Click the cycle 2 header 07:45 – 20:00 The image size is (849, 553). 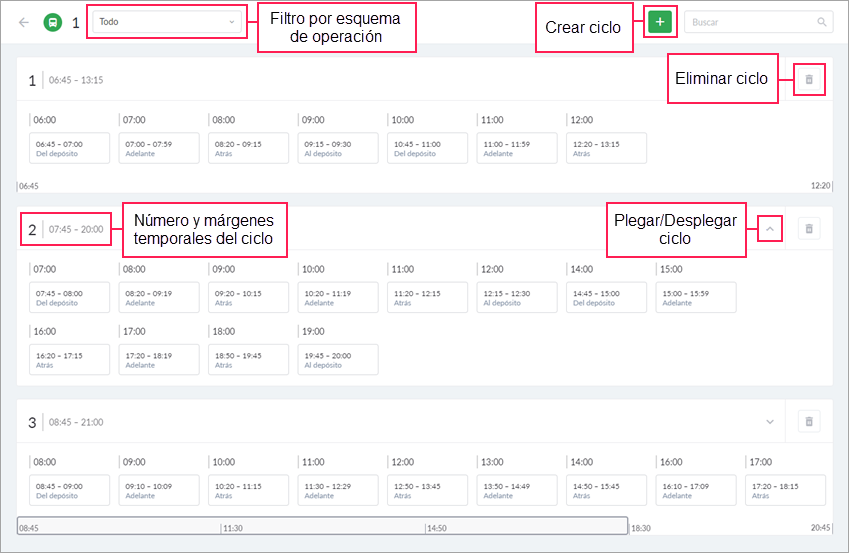click(76, 229)
